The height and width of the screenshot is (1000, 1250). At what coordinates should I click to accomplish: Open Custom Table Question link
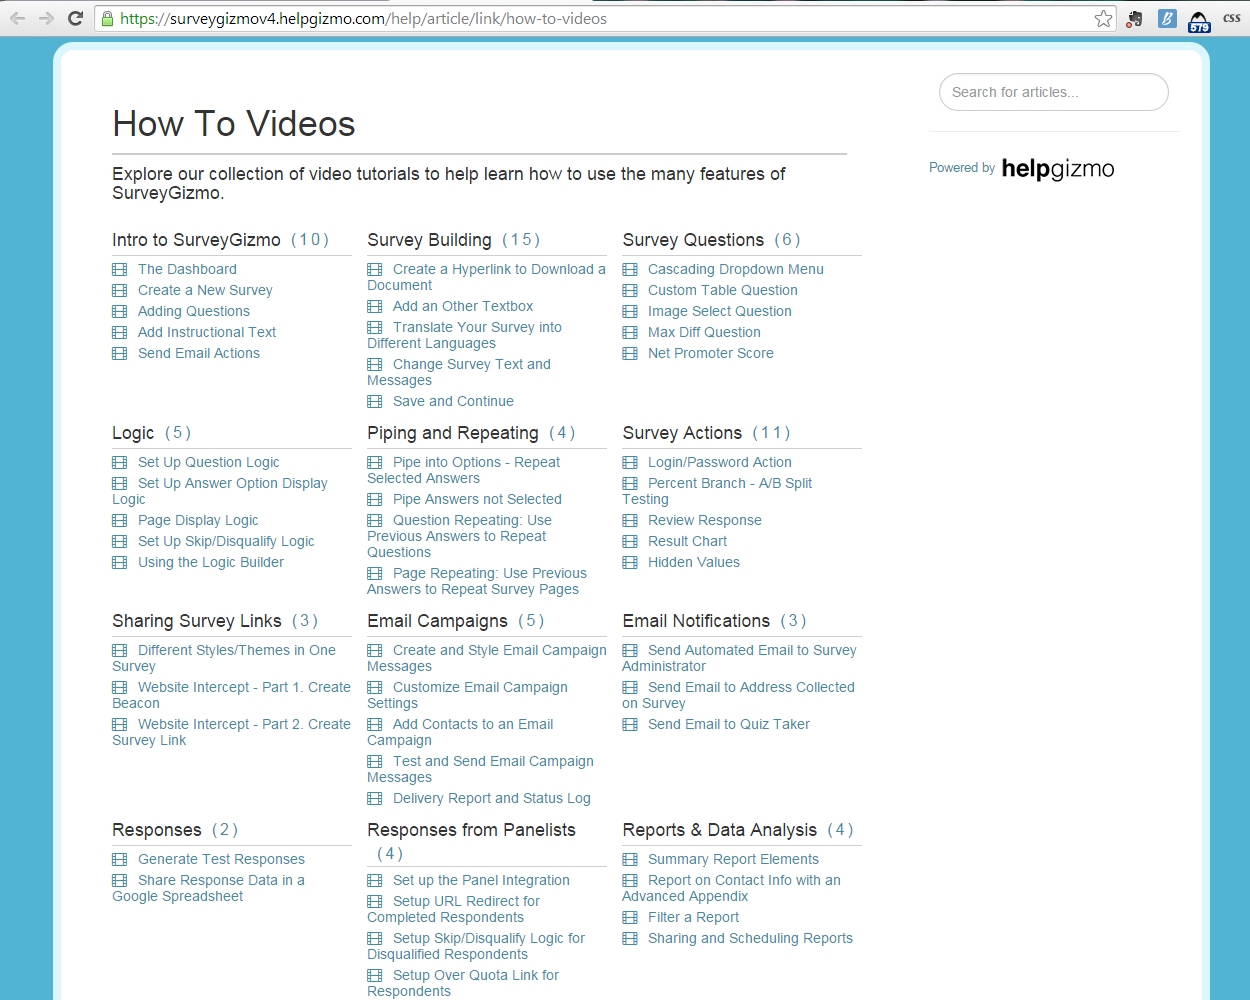coord(723,290)
